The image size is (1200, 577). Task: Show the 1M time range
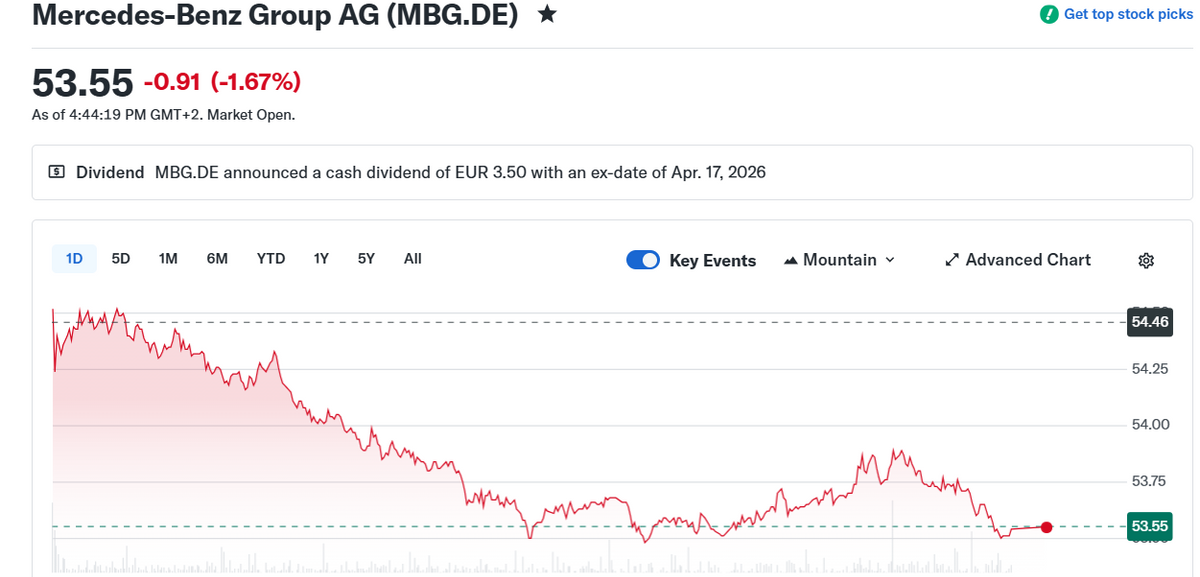coord(168,258)
